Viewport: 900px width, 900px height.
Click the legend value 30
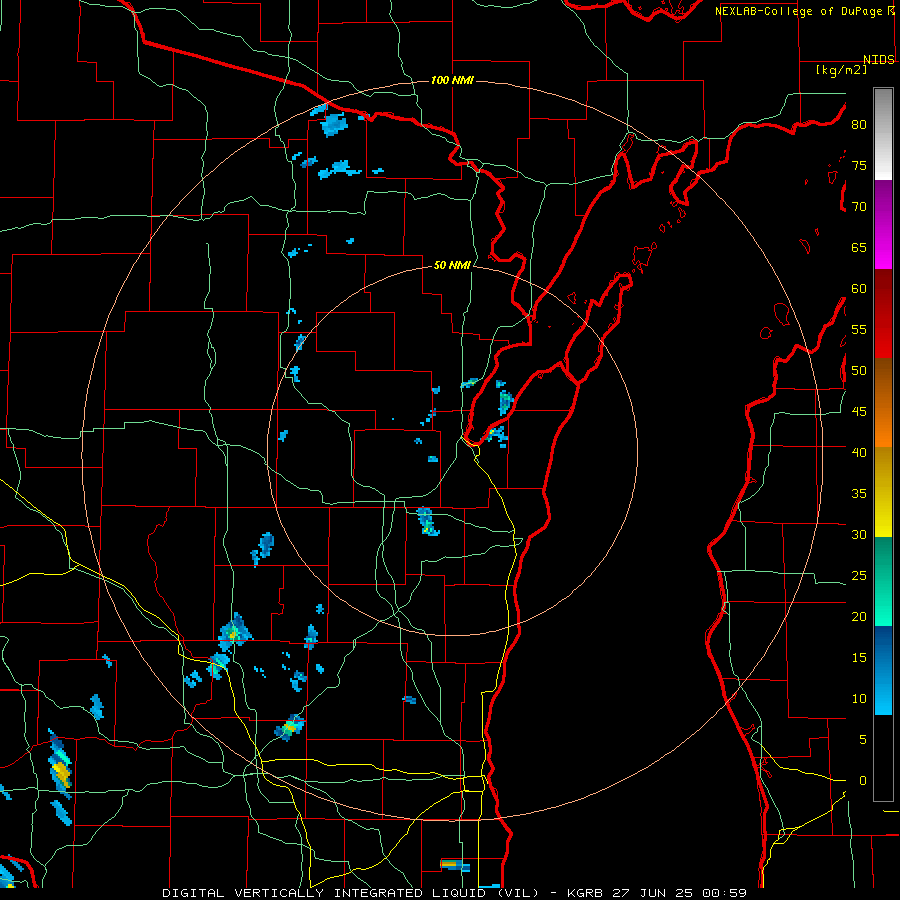pos(859,534)
